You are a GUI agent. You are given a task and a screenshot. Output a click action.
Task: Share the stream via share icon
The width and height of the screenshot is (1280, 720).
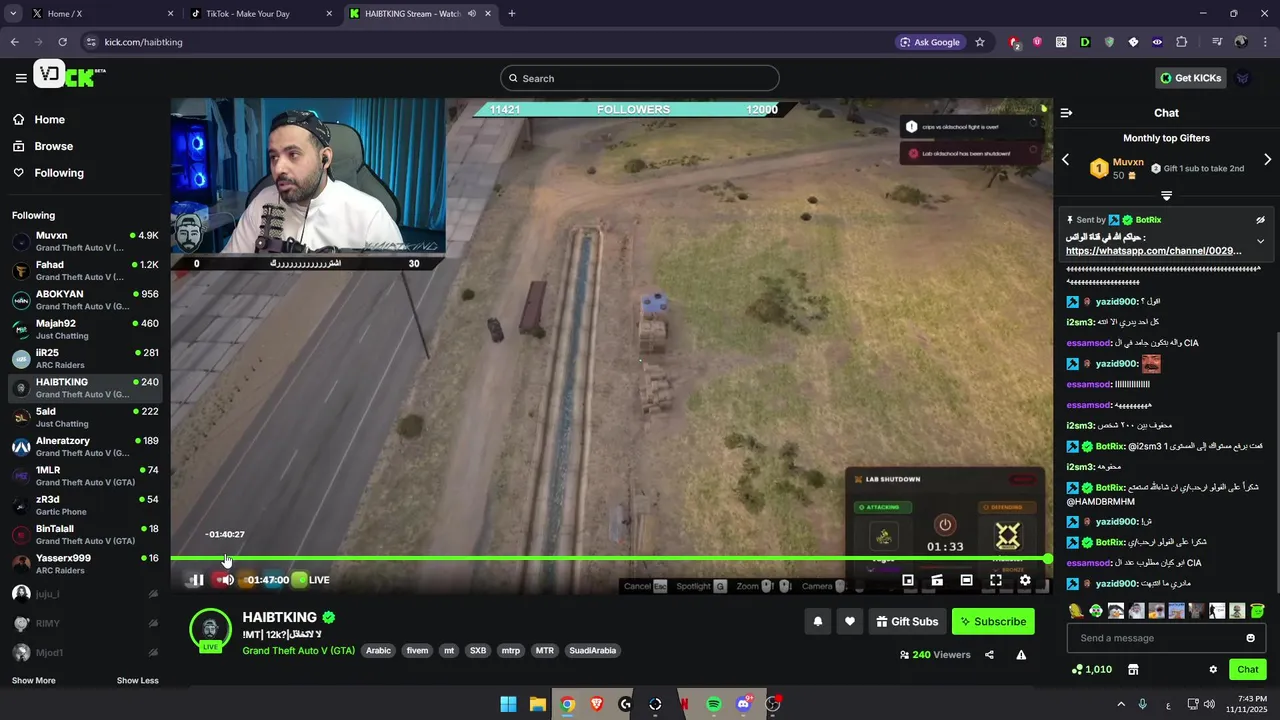(x=989, y=655)
